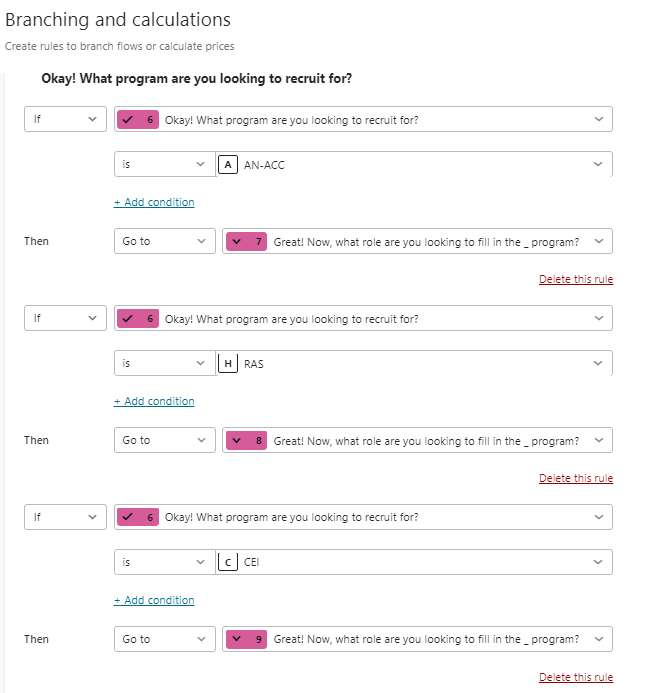
Task: Open the 'is' operator dropdown for AN-ACC
Action: pyautogui.click(x=164, y=164)
